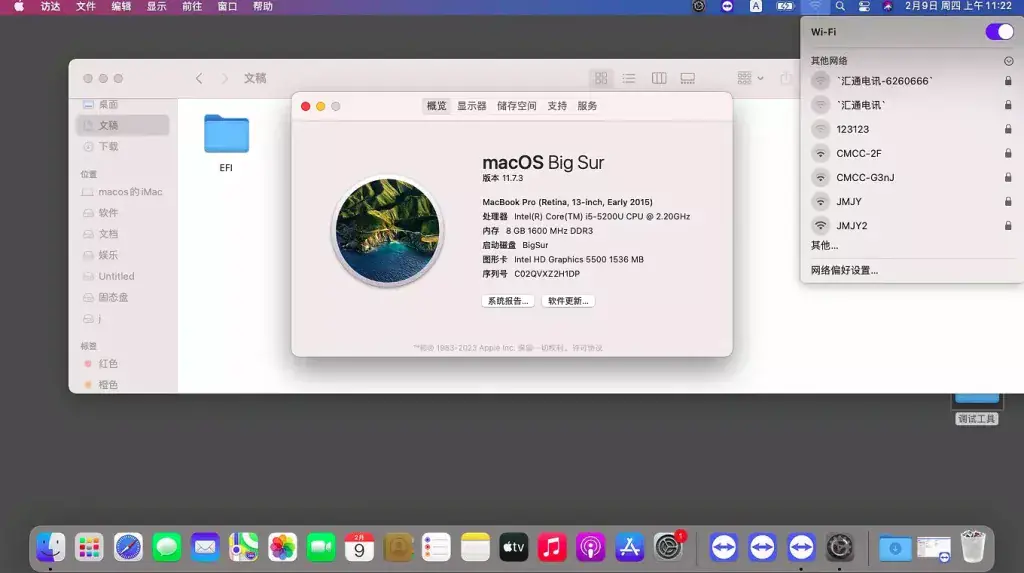Switch to 储存空间 tab
1024x573 pixels.
(x=517, y=106)
